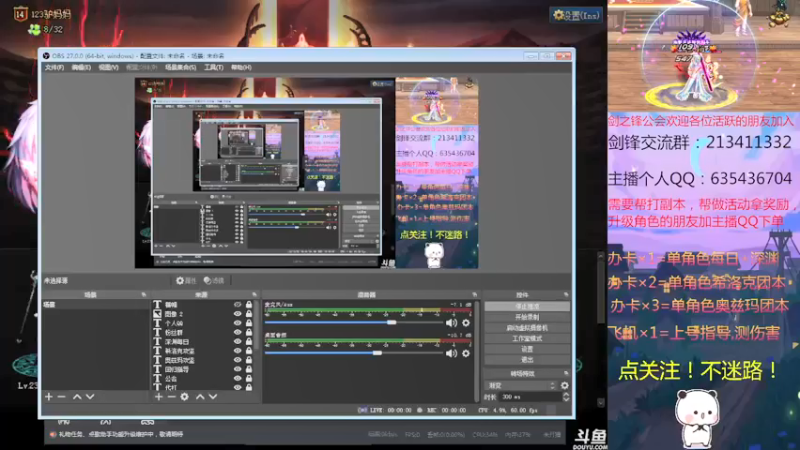Click 退出 exit button in Controls

(527, 360)
